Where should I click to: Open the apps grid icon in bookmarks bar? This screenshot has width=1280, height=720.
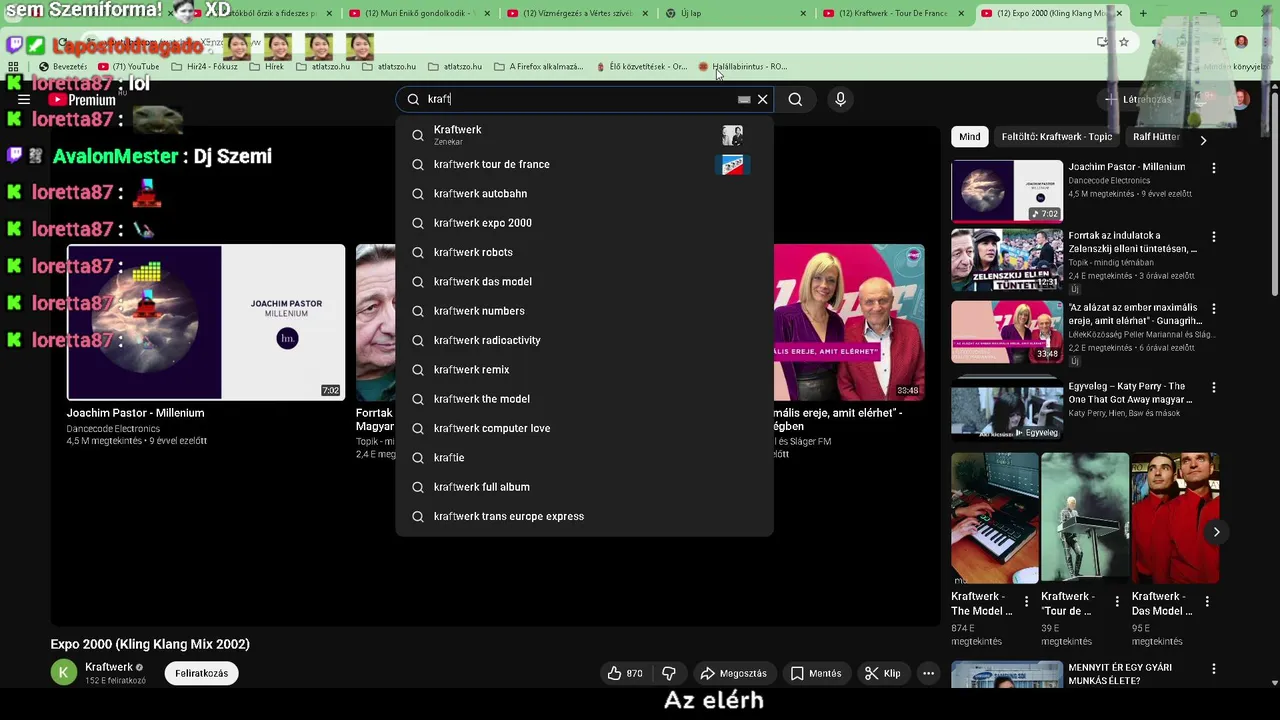13,67
